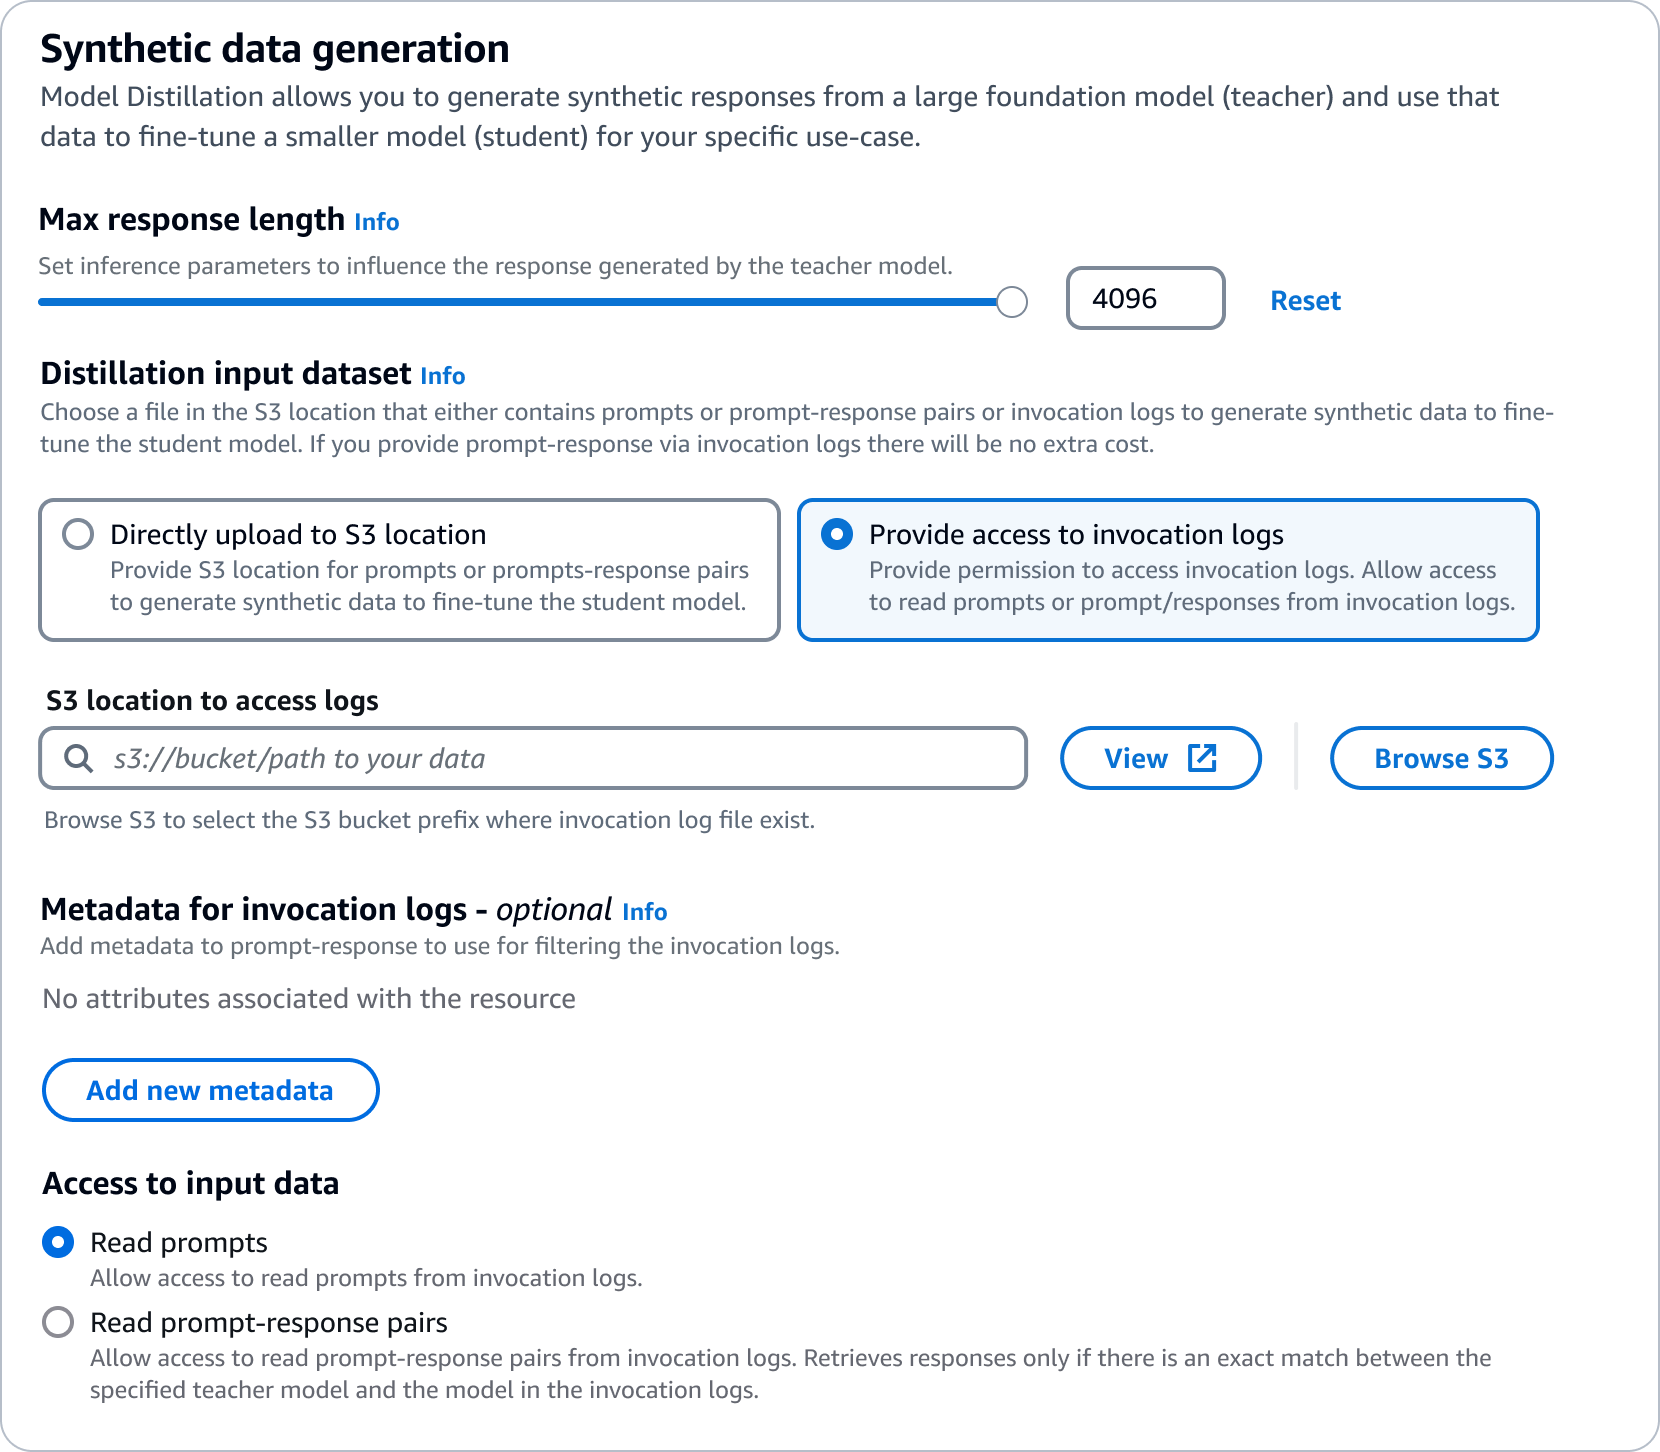1660x1452 pixels.
Task: Select 'Read prompt-response pairs' access option
Action: pos(59,1322)
